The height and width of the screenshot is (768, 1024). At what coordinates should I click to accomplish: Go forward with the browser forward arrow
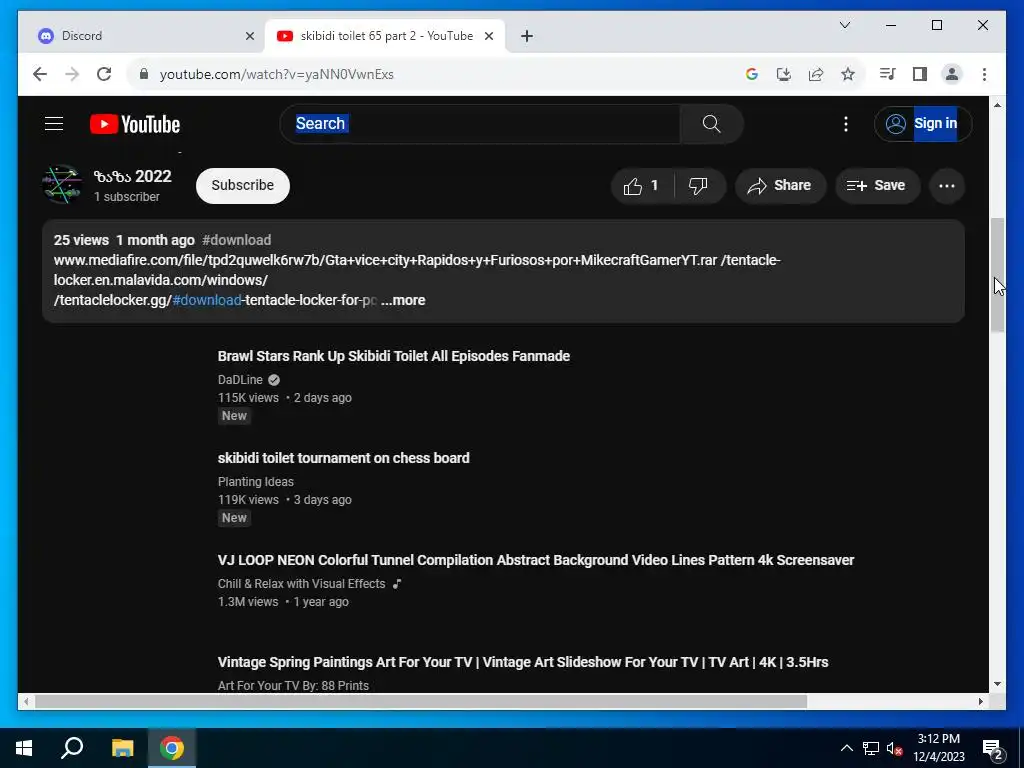72,74
